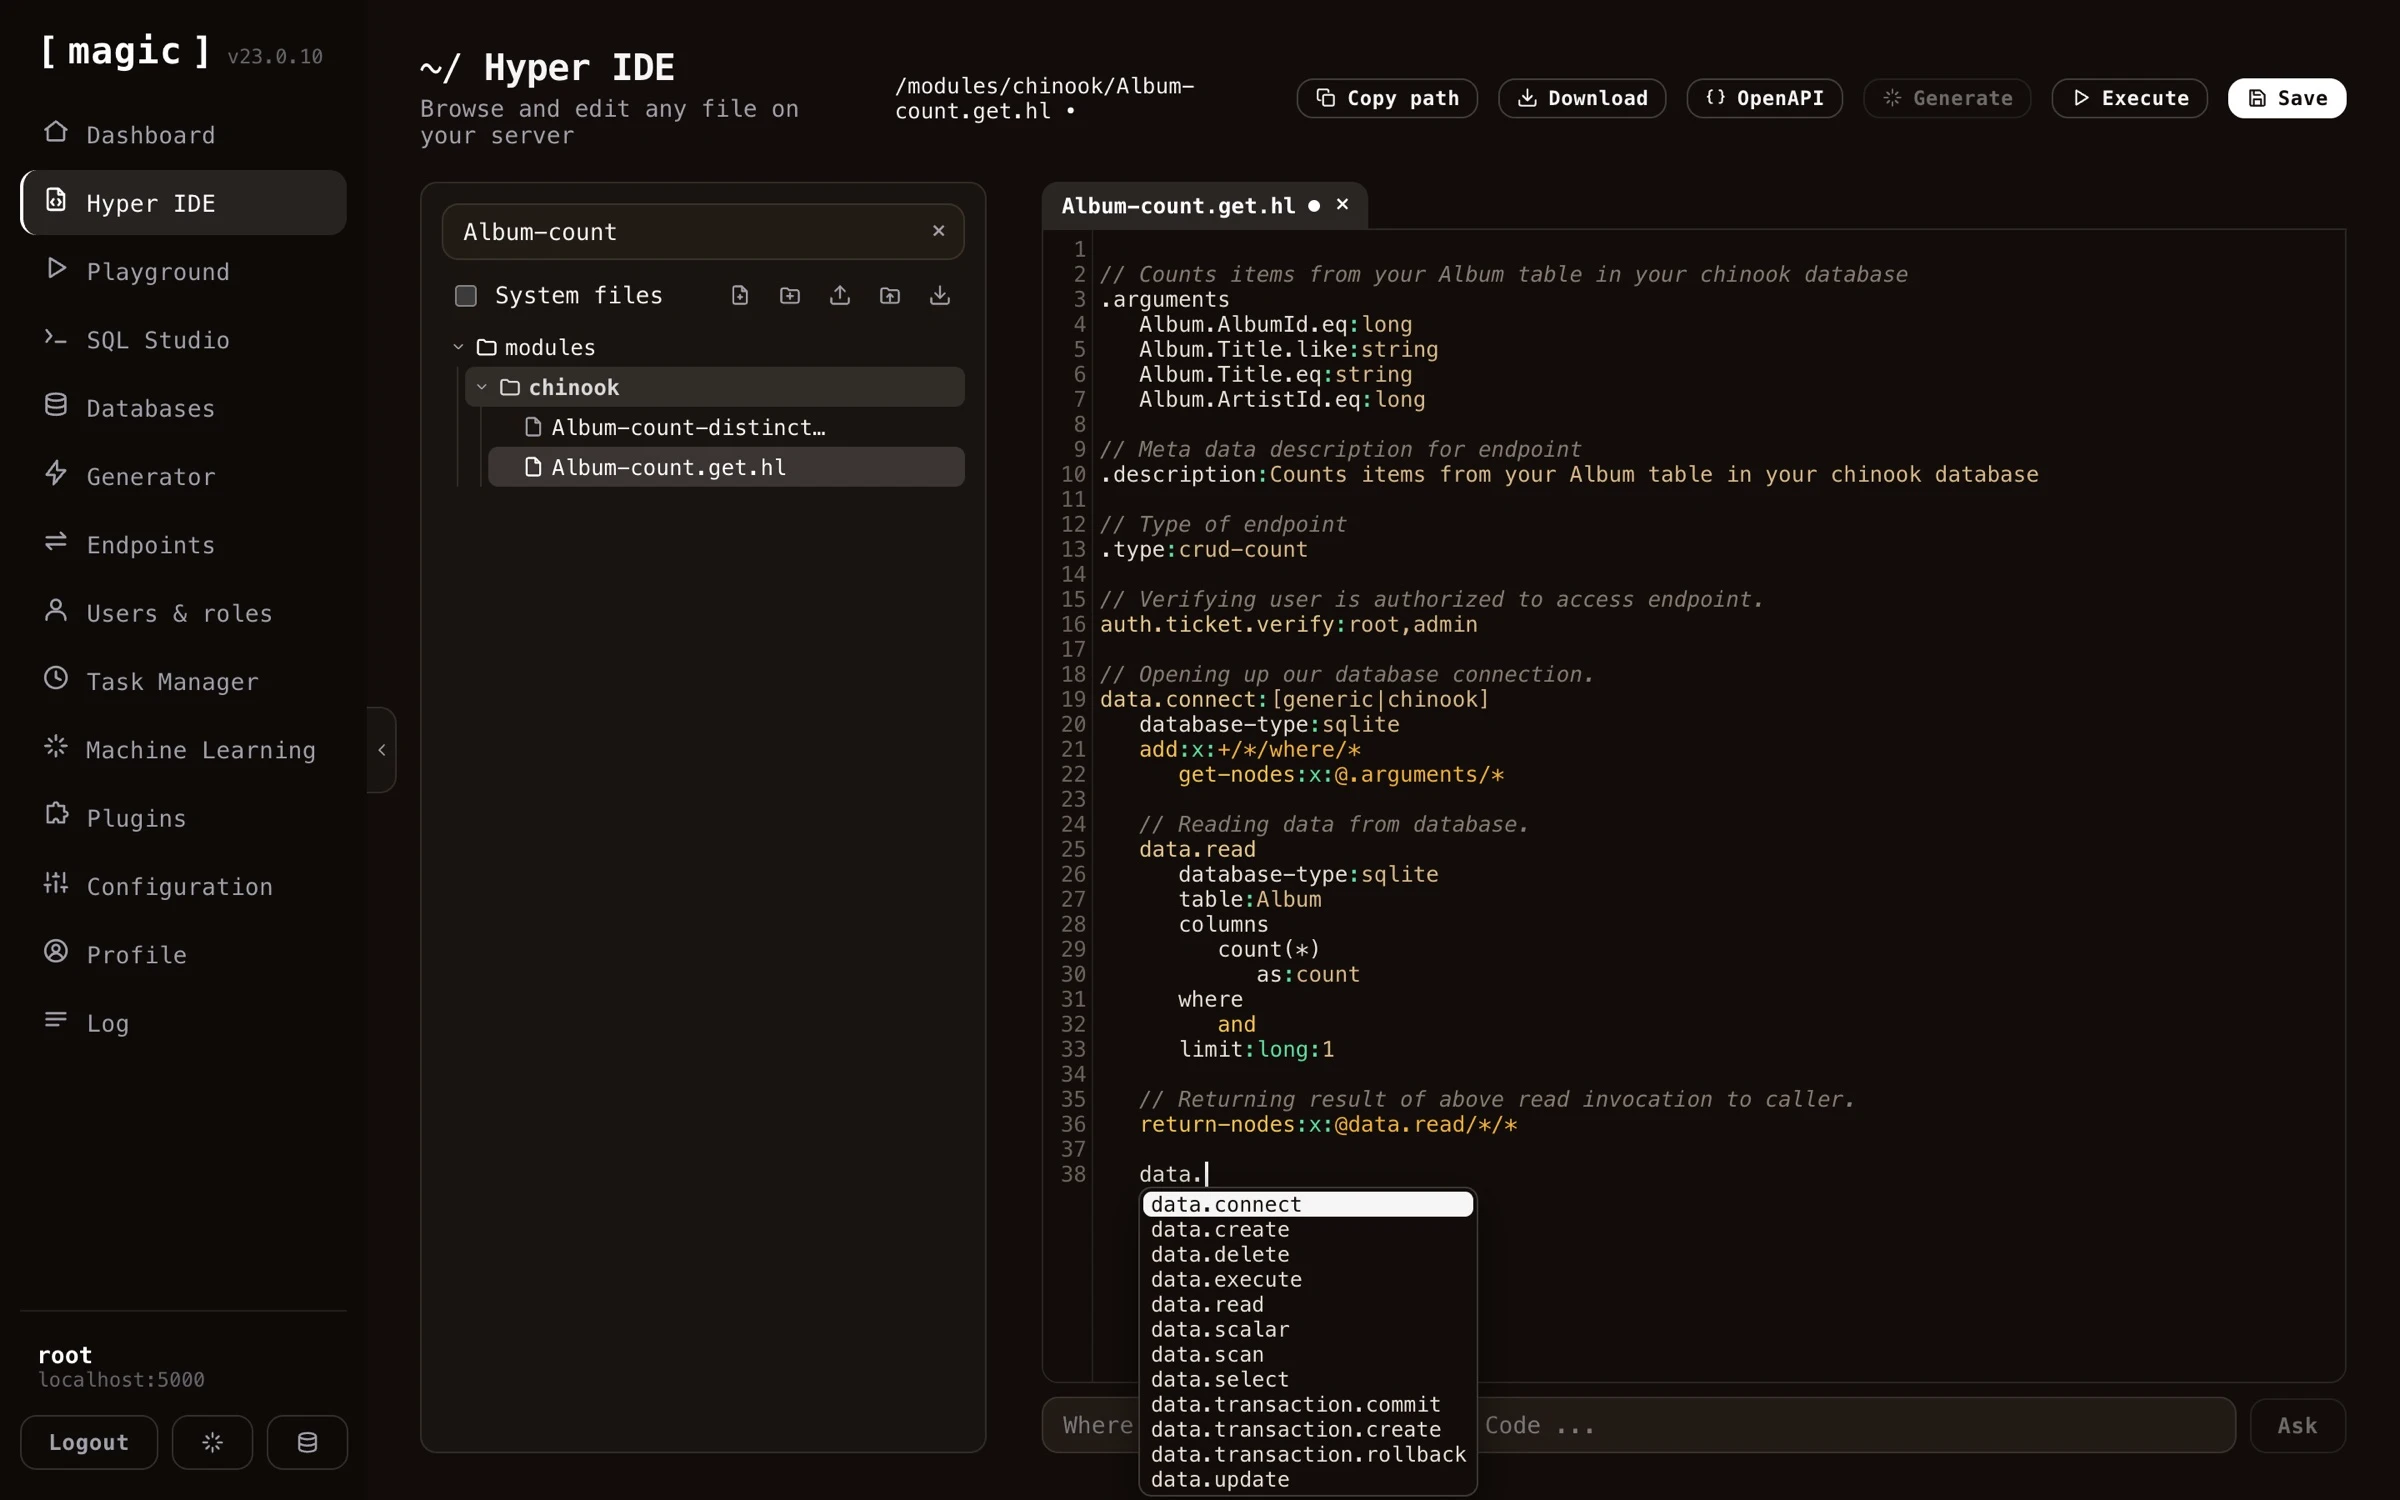
Task: Click the Copy path button
Action: pos(1387,98)
